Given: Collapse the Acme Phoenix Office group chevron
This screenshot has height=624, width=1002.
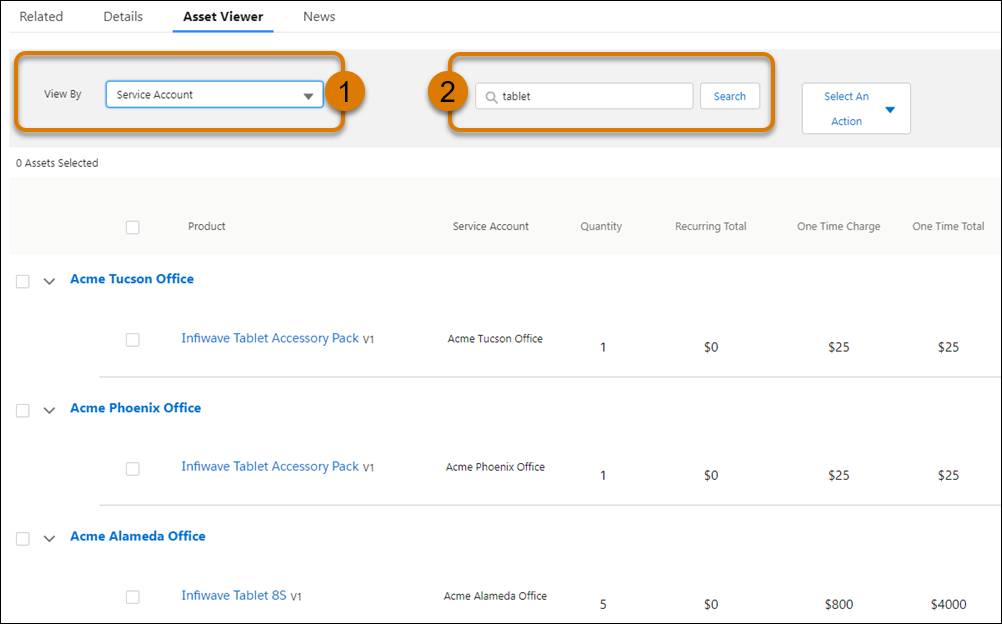Looking at the screenshot, I should click(49, 408).
